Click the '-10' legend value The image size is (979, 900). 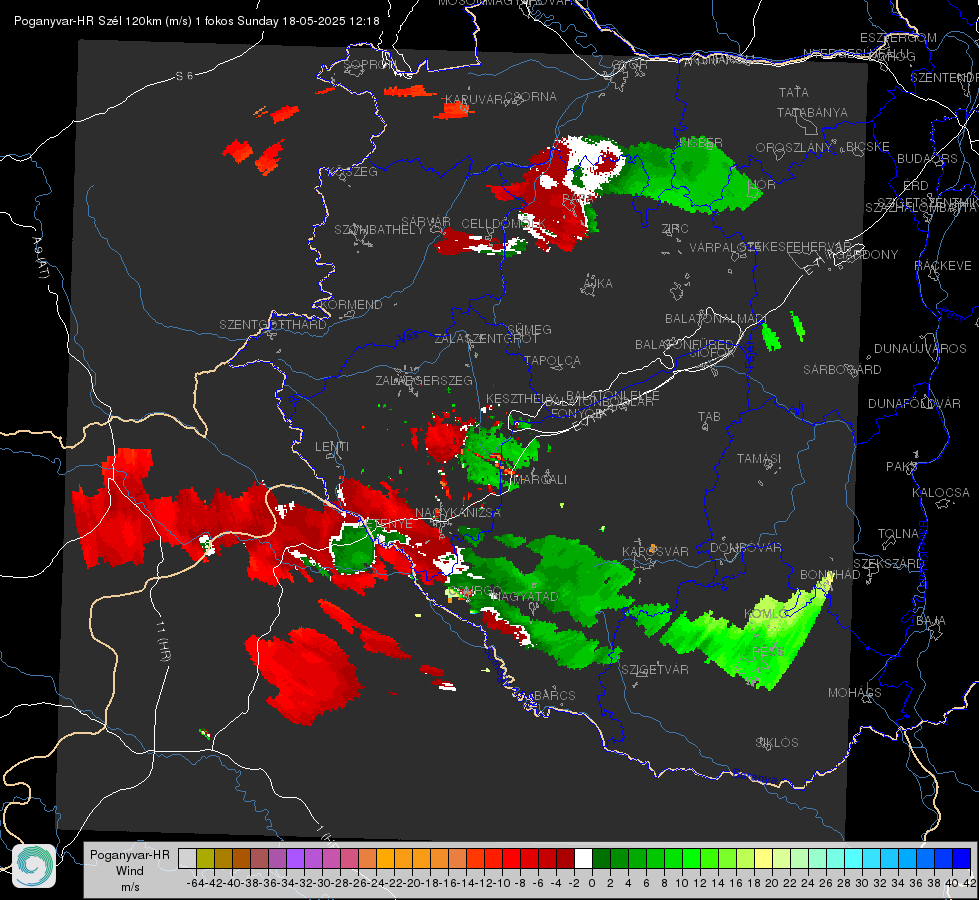(502, 883)
